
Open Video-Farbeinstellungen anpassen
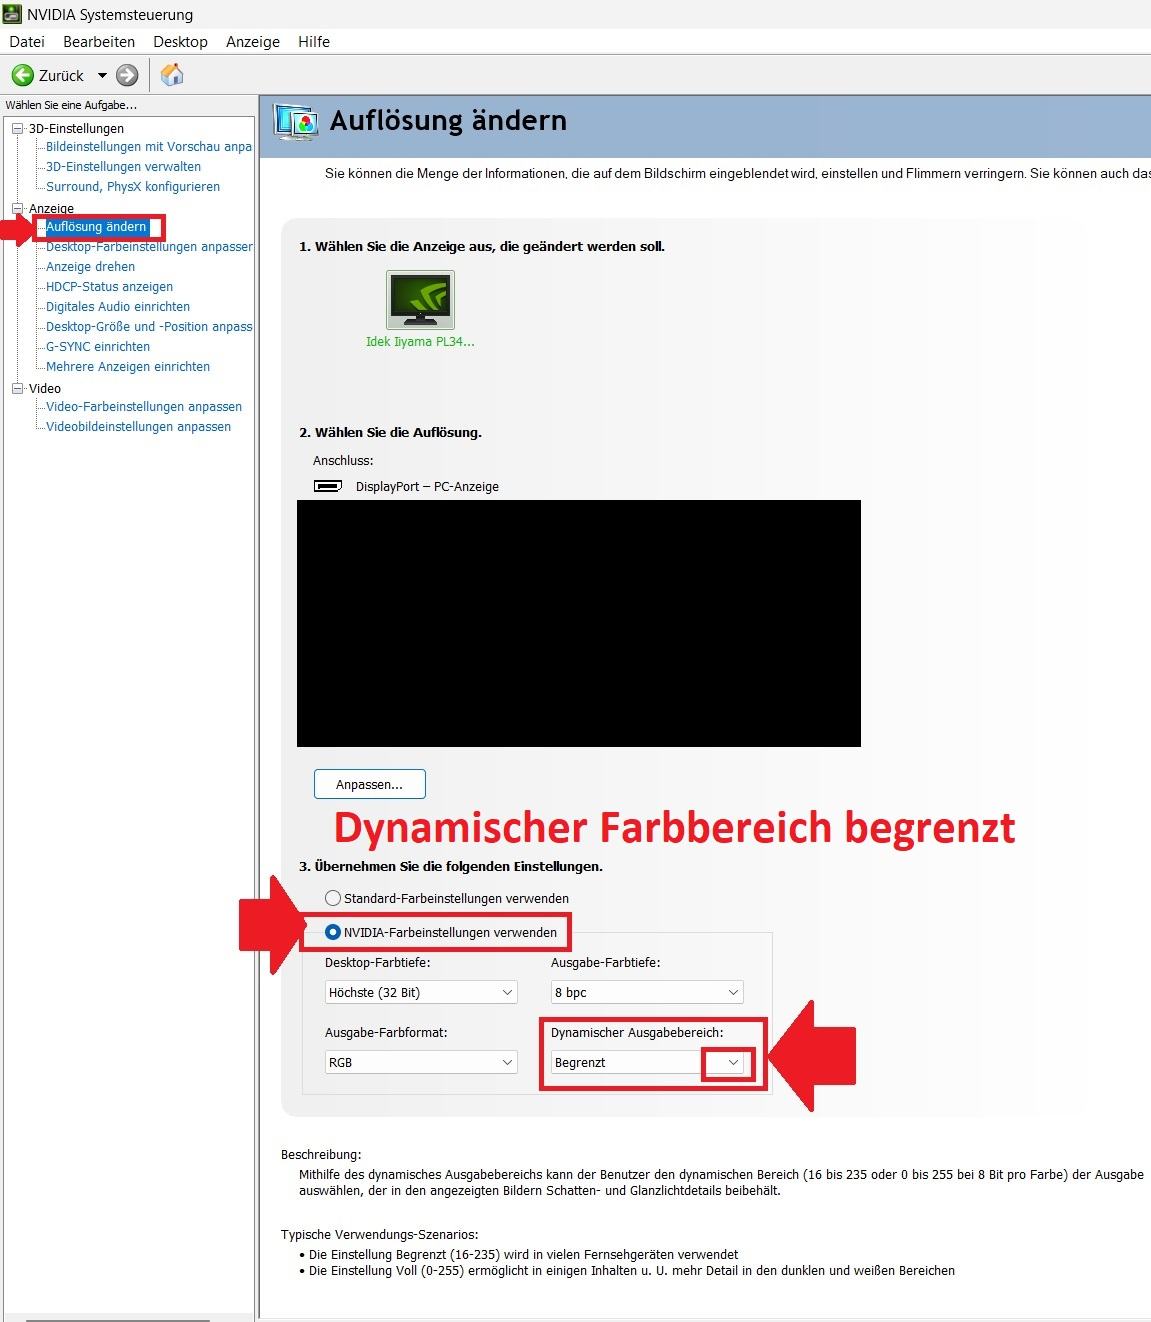click(x=144, y=406)
